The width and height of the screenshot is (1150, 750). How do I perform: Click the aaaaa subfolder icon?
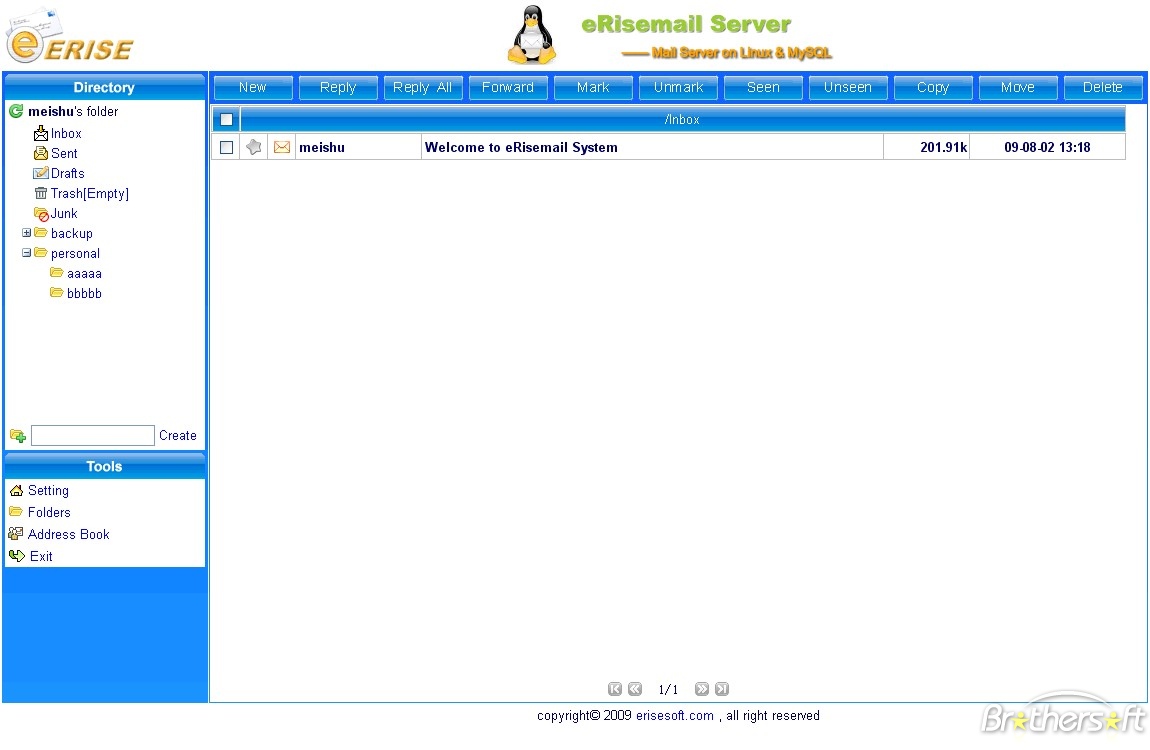56,272
